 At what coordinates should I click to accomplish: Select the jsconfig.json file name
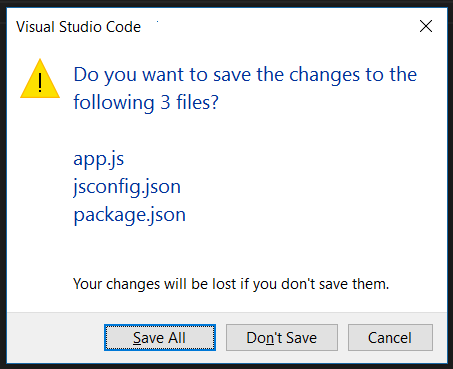[127, 187]
